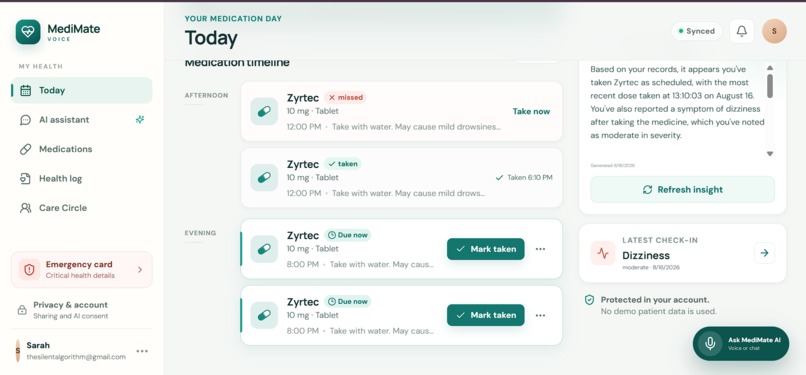This screenshot has height=375, width=806.
Task: Open more options for second evening Zyrtec
Action: point(540,315)
